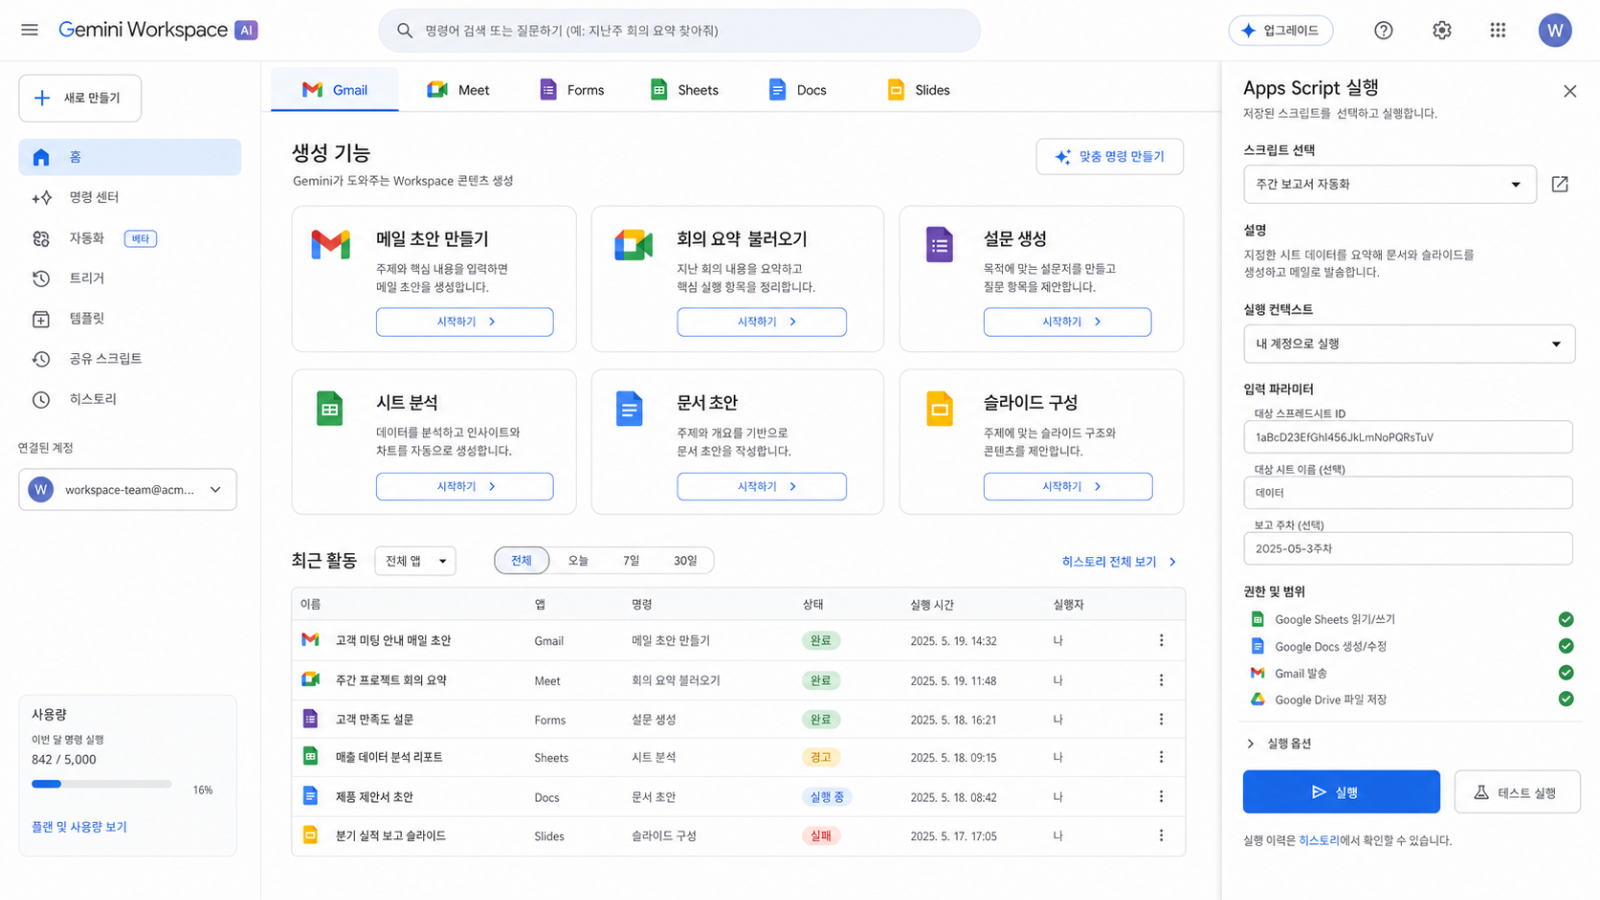Toggle Google Docs 생성/수정 permission check
This screenshot has height=900, width=1600.
(1566, 646)
